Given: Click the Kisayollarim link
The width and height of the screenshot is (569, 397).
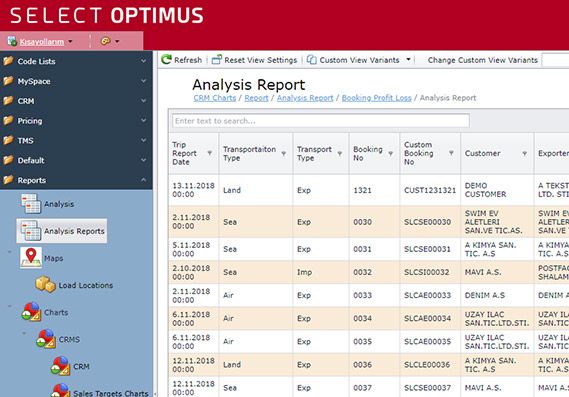Looking at the screenshot, I should point(42,42).
